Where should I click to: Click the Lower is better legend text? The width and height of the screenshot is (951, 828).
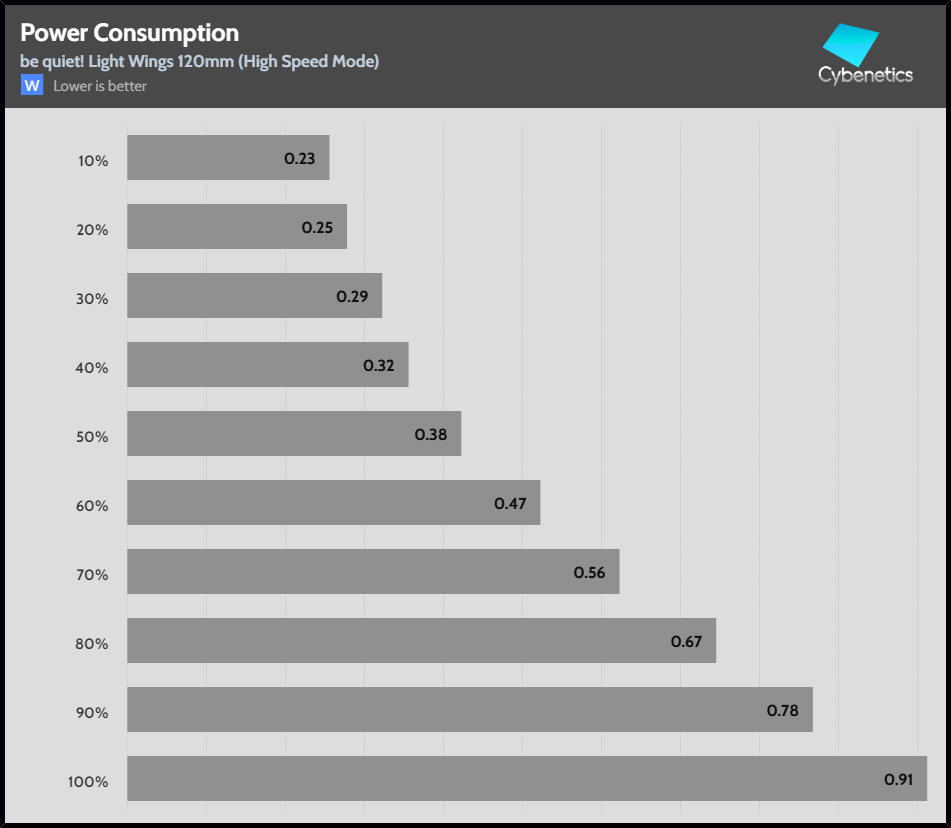click(x=100, y=86)
